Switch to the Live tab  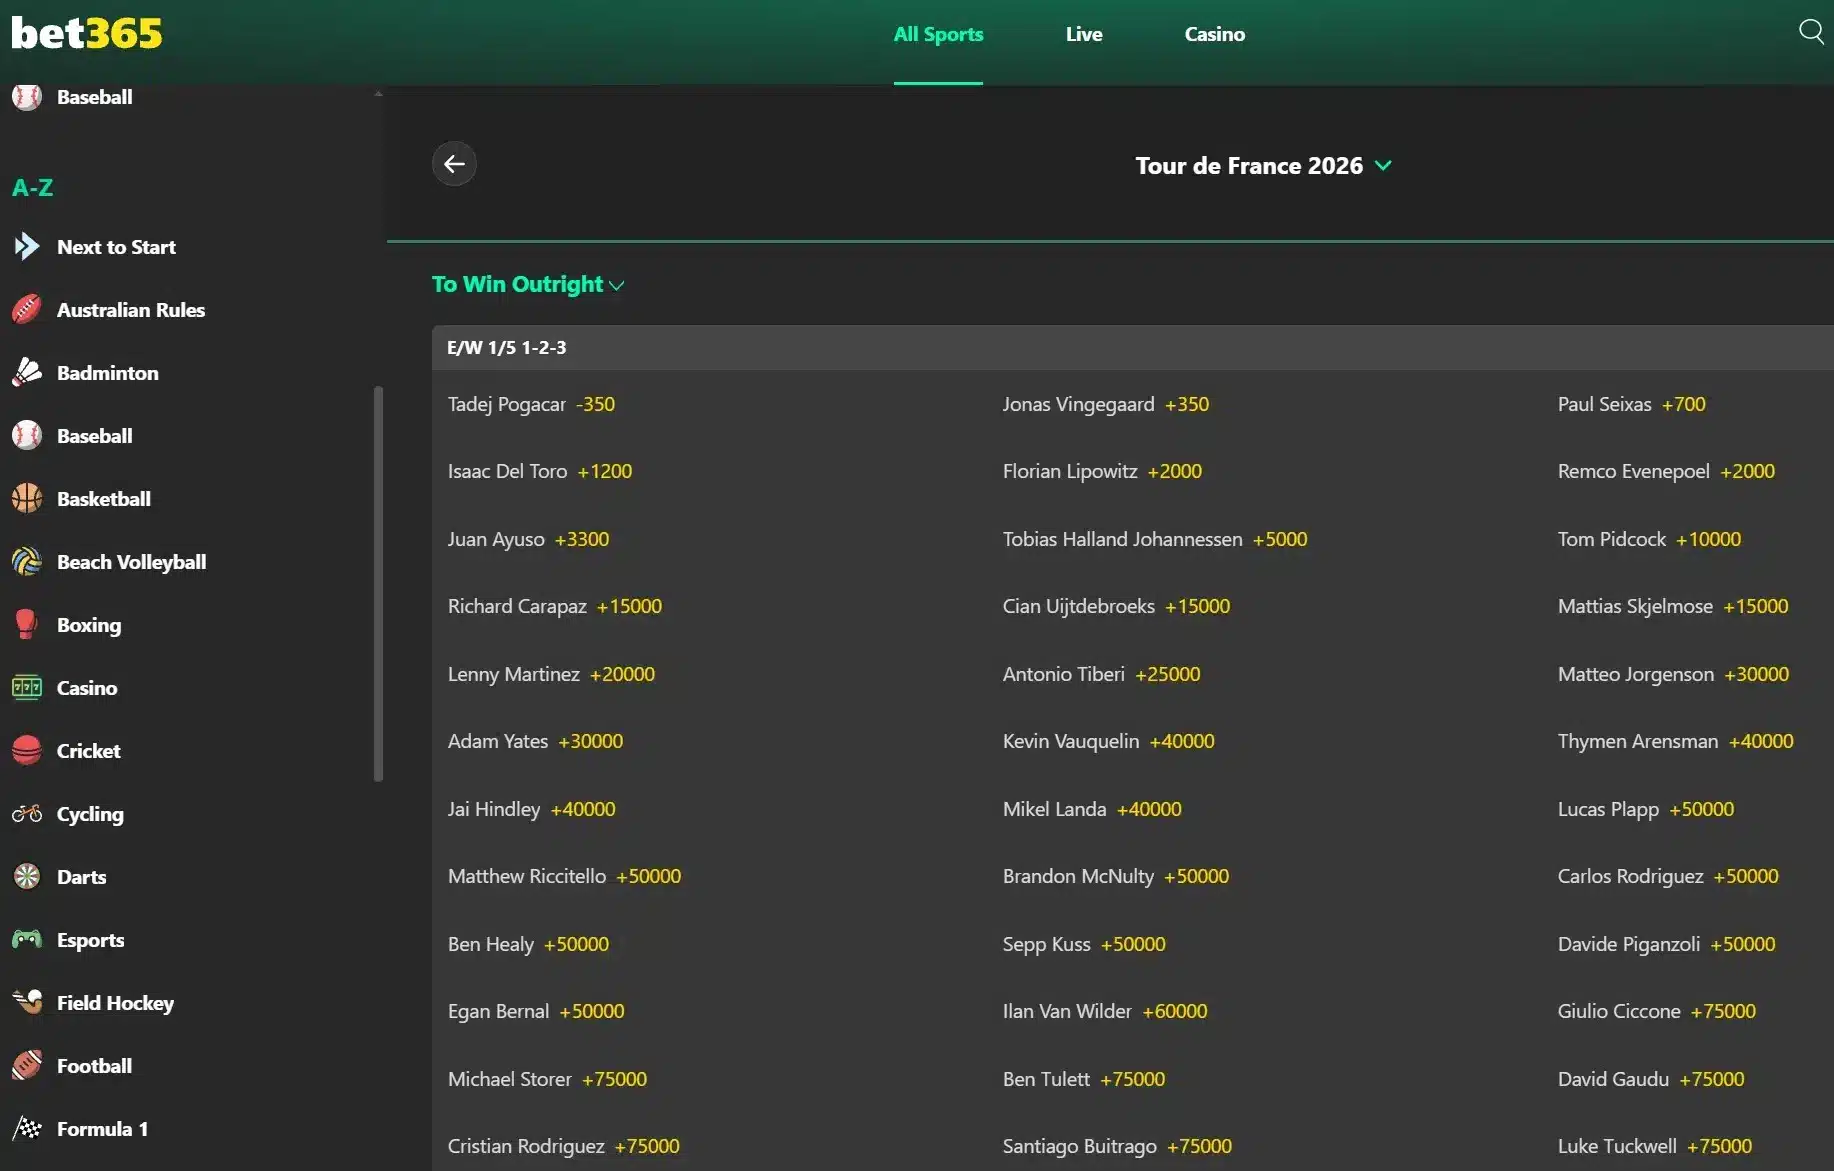(1084, 34)
